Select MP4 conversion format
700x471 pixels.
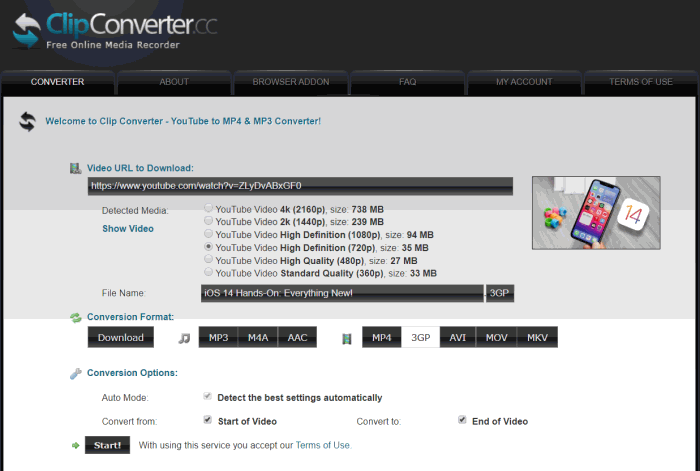[382, 337]
